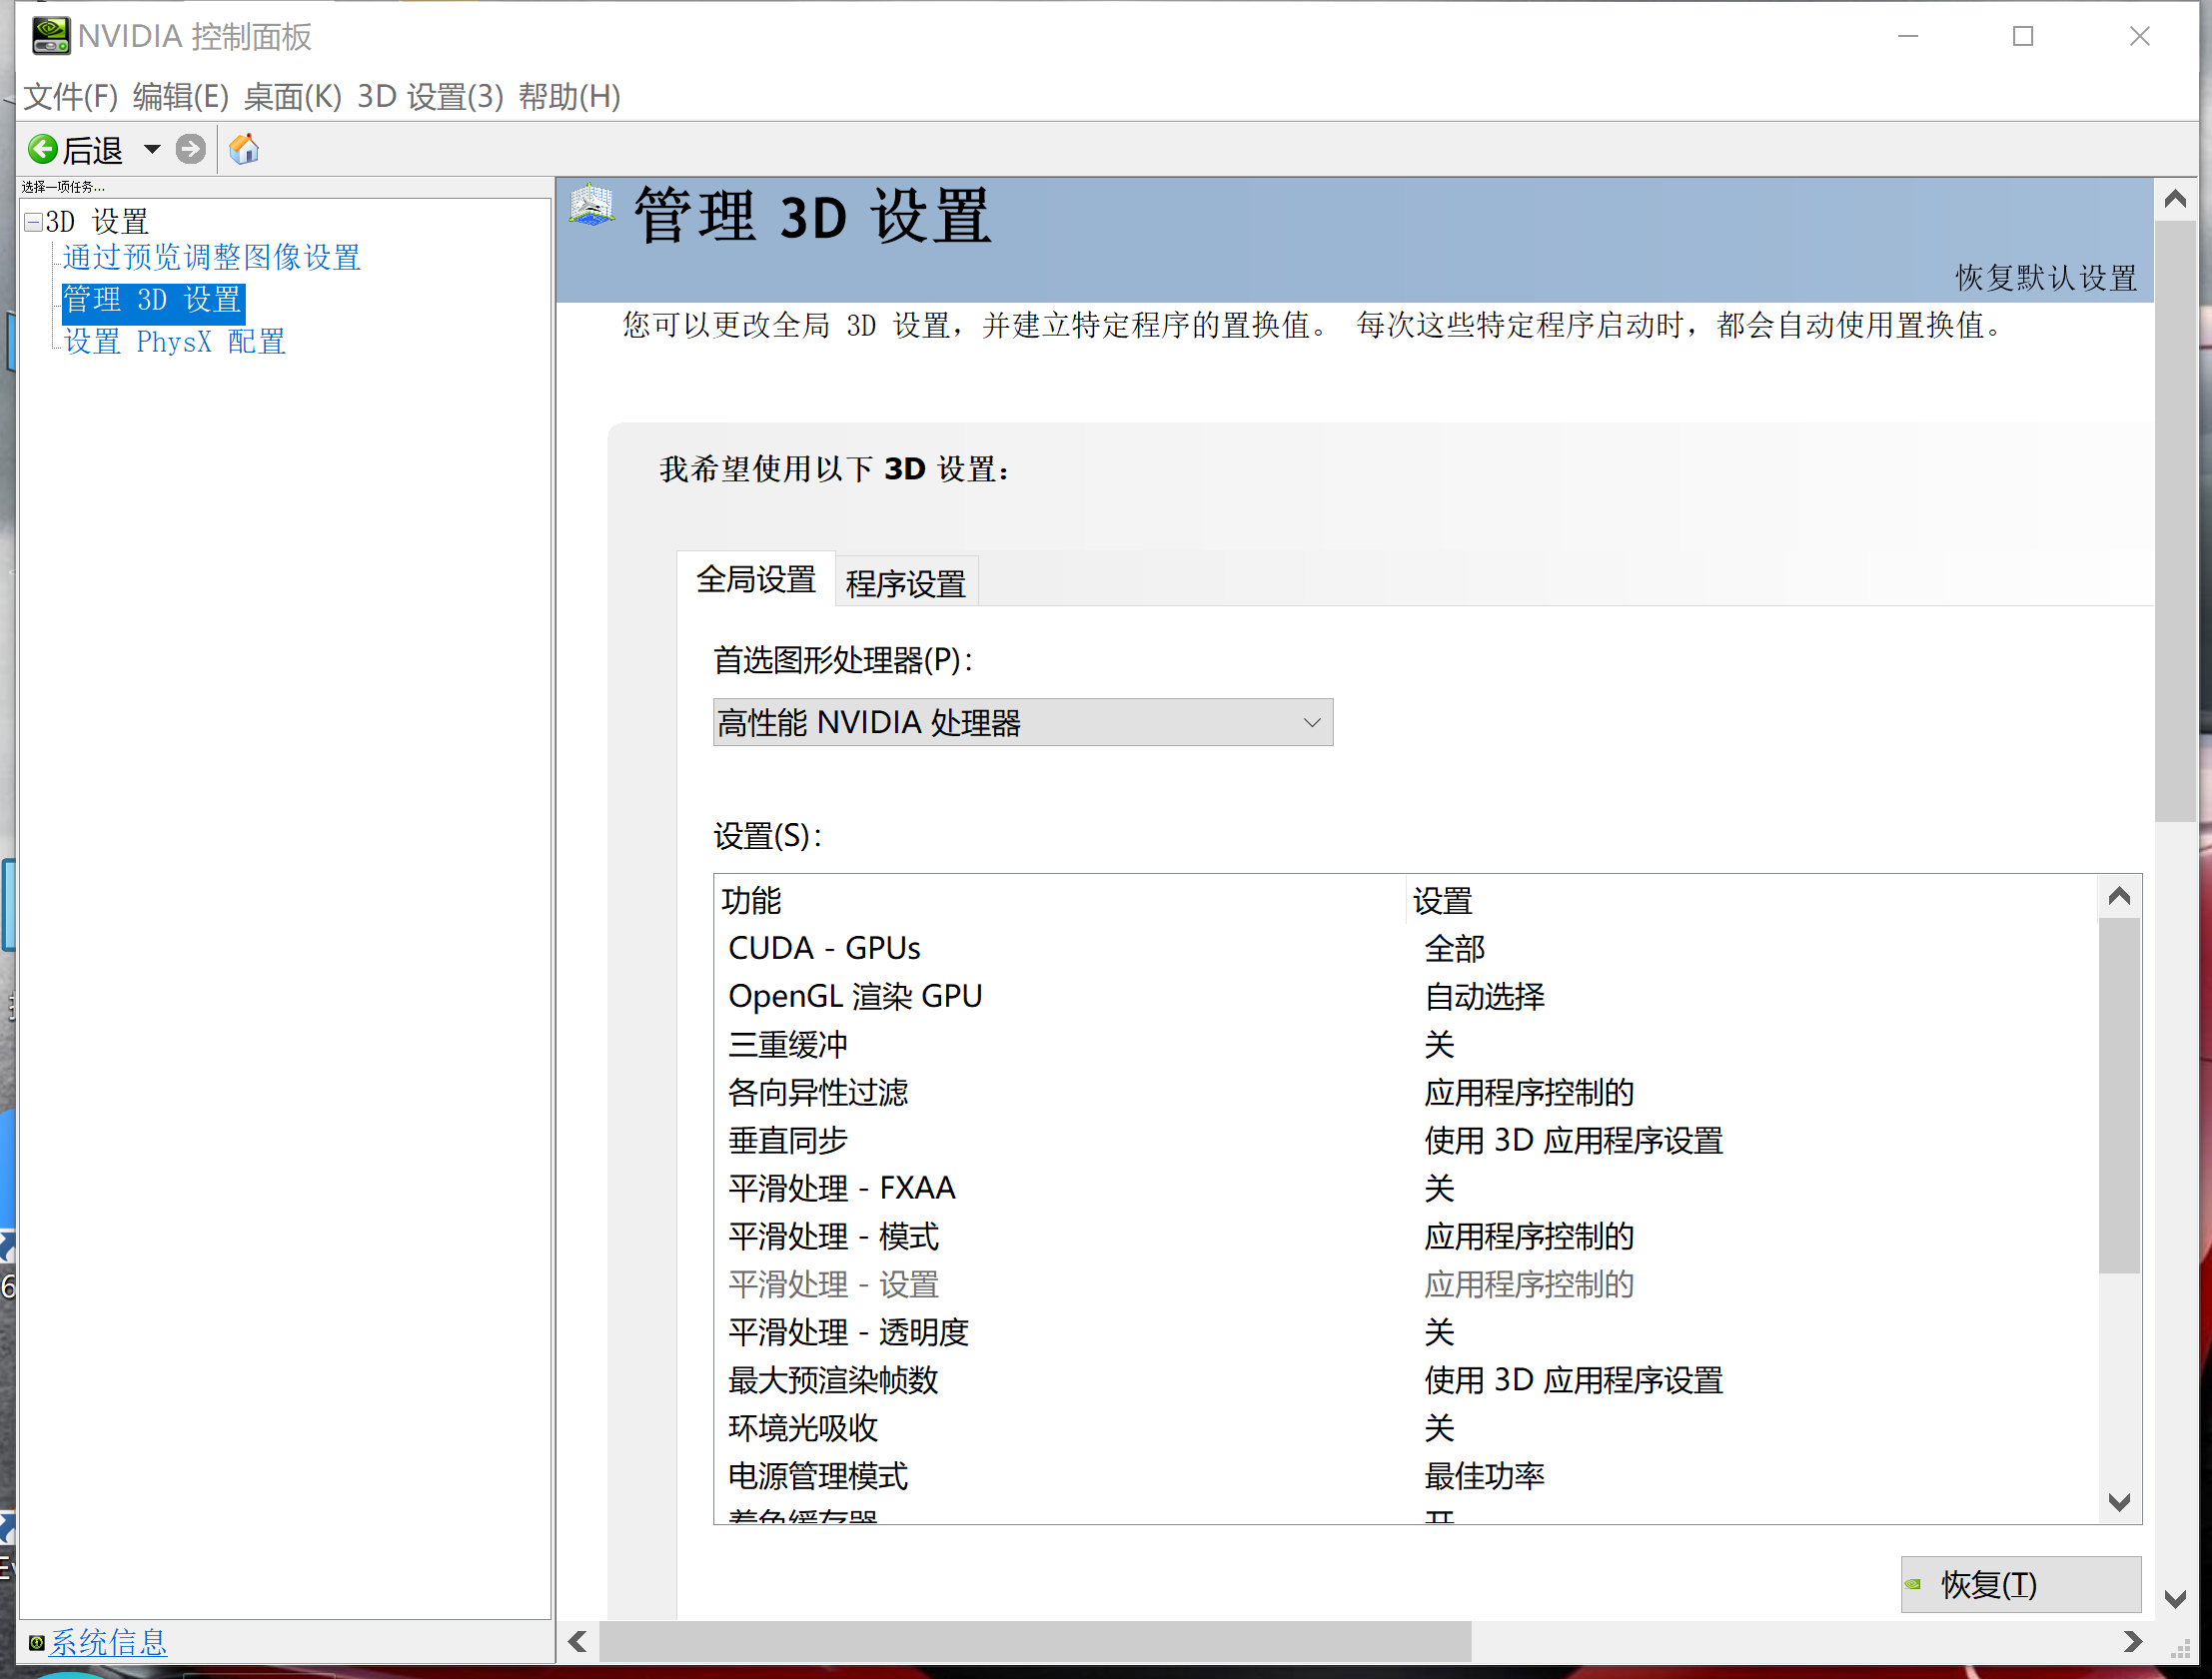The image size is (2212, 1679).
Task: Click the 恢复(T) button
Action: tap(2021, 1584)
